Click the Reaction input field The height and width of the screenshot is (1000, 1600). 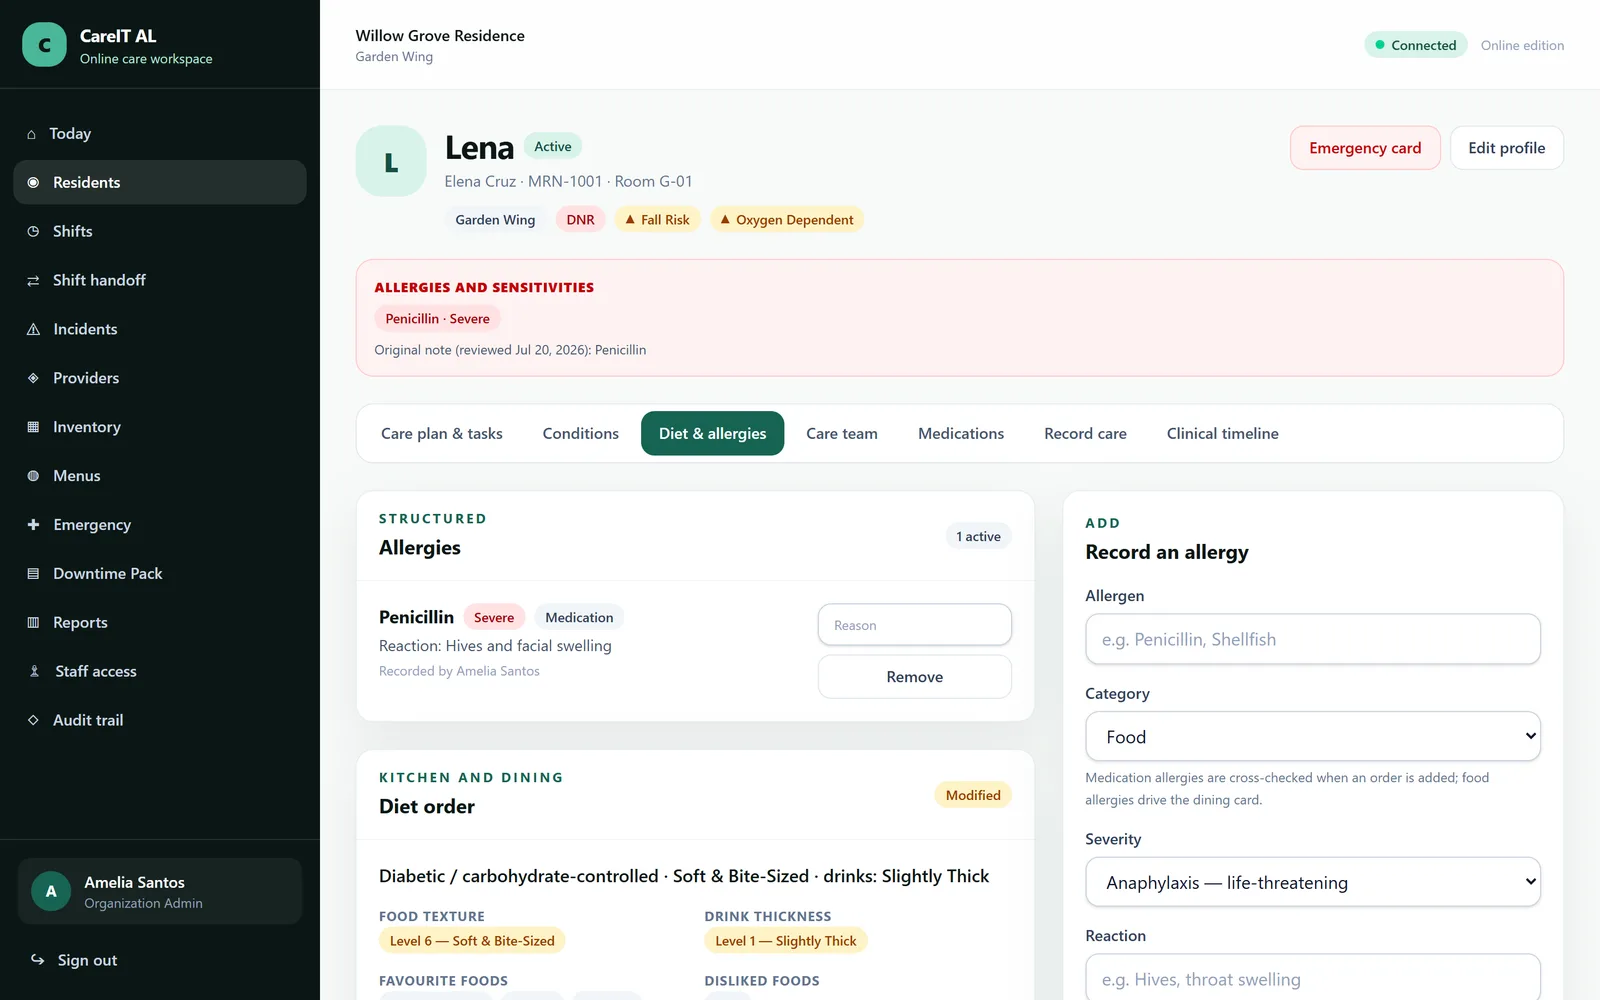(x=1312, y=978)
